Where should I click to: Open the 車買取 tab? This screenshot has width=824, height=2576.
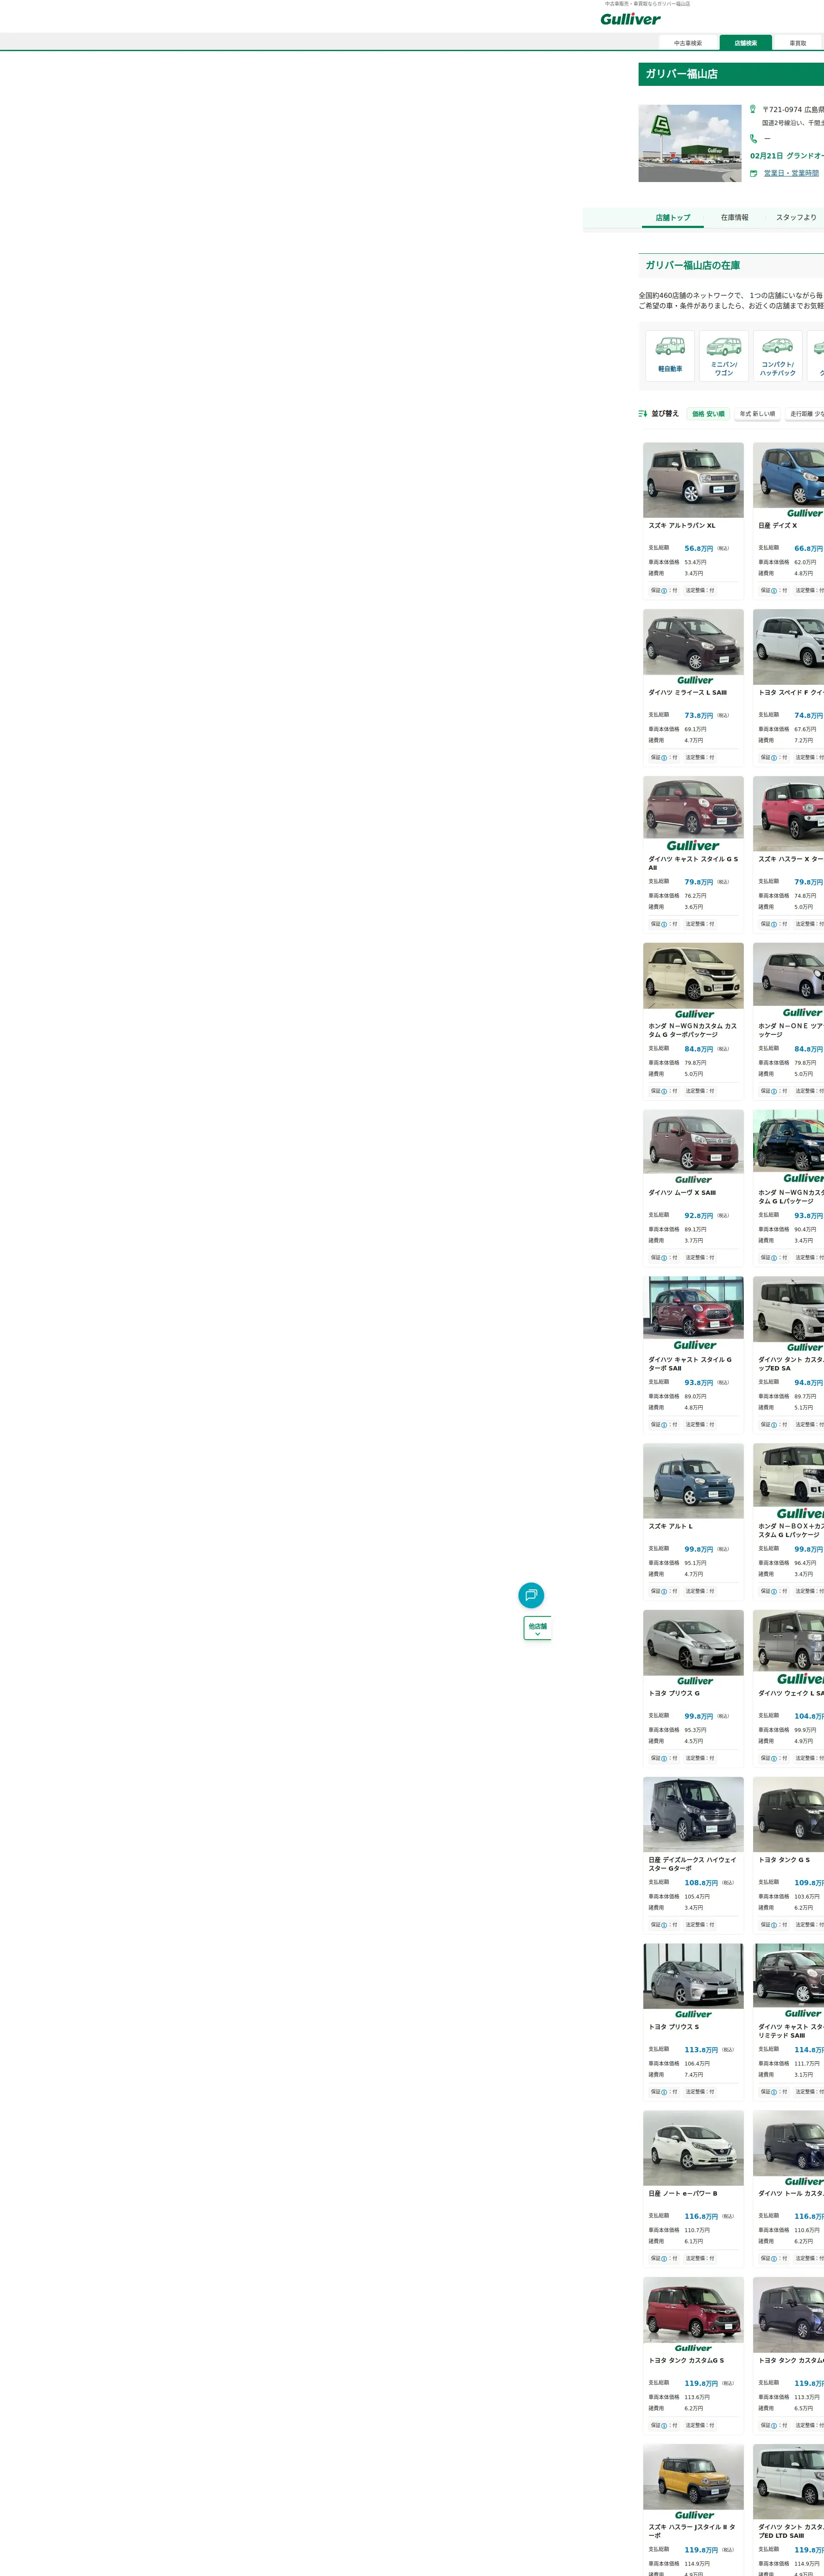[x=798, y=43]
